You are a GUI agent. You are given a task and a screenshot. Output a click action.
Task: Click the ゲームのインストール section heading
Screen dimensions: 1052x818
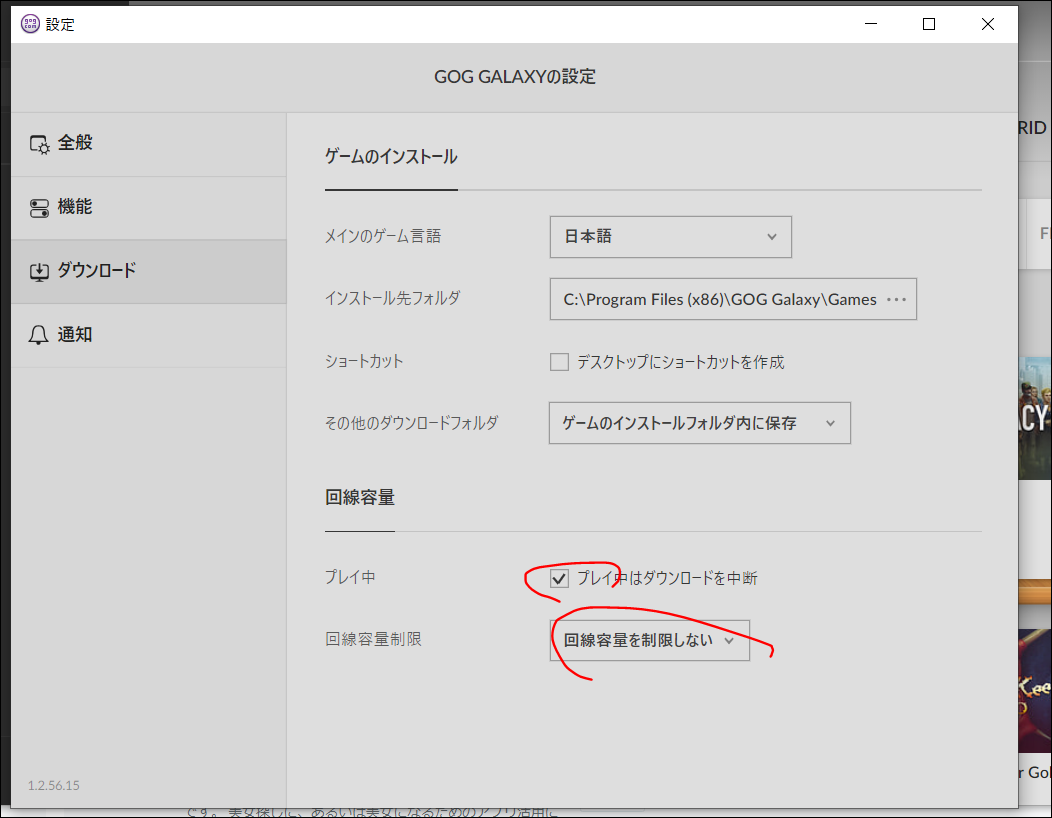click(391, 157)
